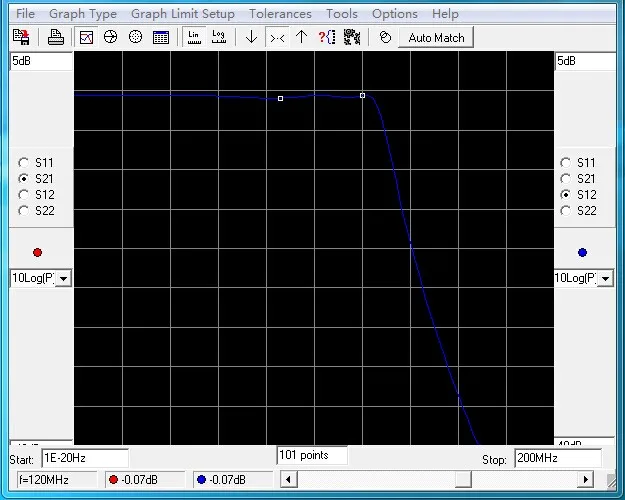
Task: Click the frequency scrollbar thumb
Action: [x=463, y=479]
